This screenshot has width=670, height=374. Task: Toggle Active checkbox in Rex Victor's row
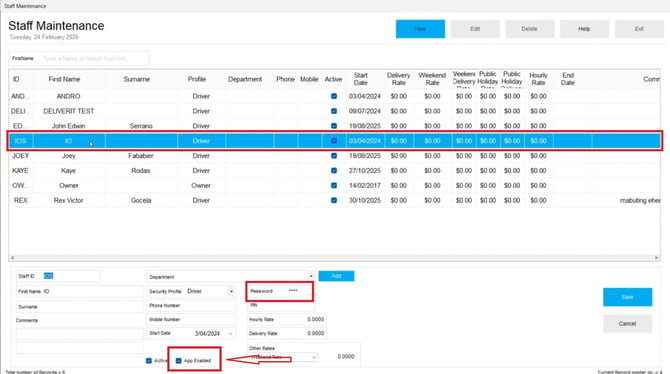tap(334, 200)
